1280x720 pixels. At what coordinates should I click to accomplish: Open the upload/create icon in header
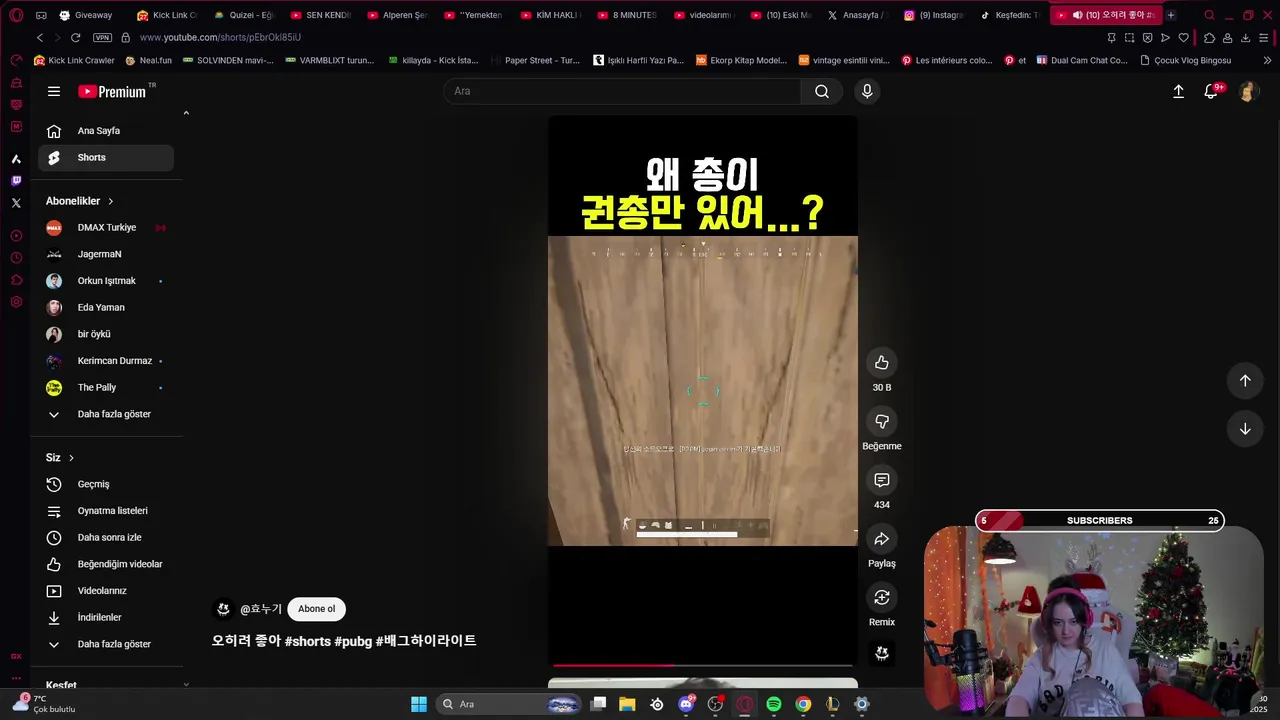(x=1178, y=91)
